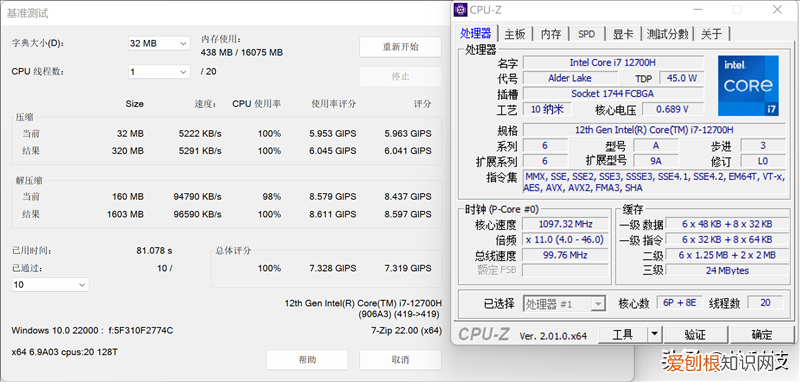The height and width of the screenshot is (382, 800).
Task: Open the SPD tab
Action: tap(586, 34)
